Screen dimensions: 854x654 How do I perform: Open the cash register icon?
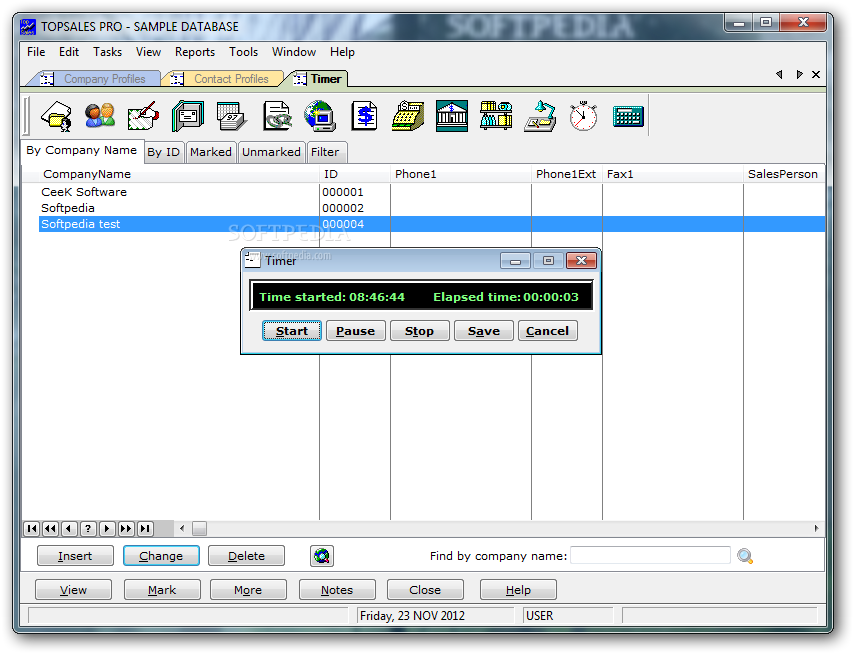coord(408,116)
